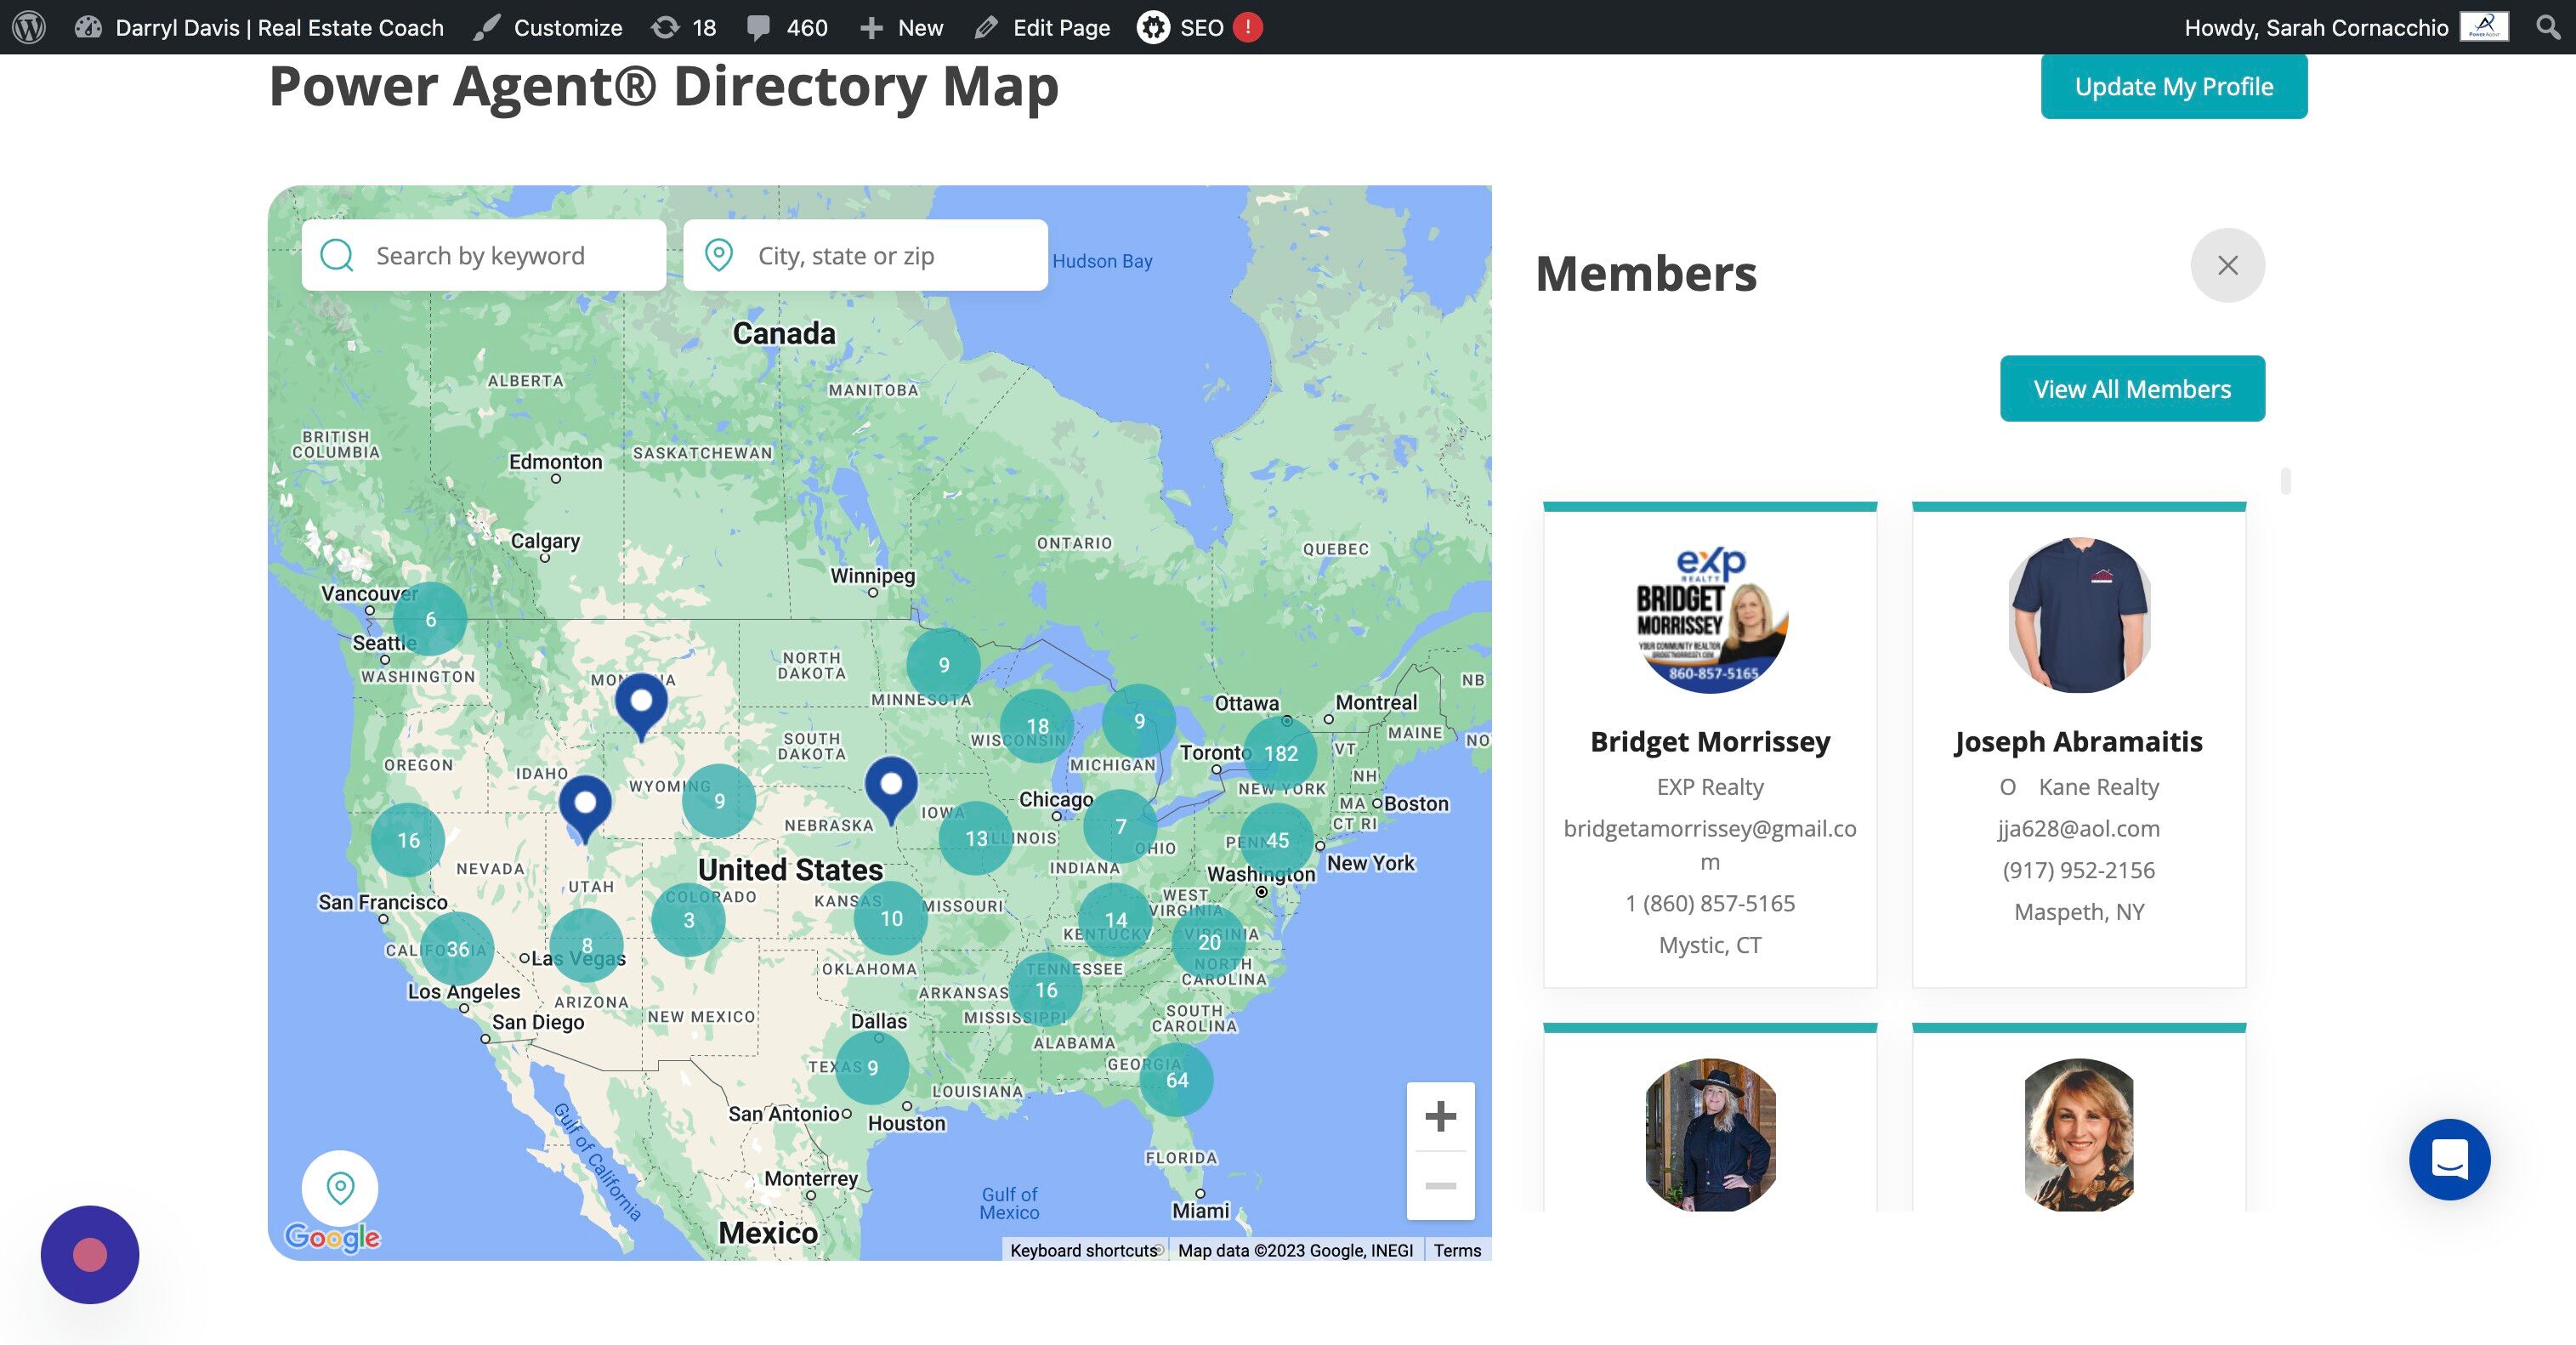Viewport: 2576px width, 1345px height.
Task: Click the purple round button with red dot
Action: (90, 1254)
